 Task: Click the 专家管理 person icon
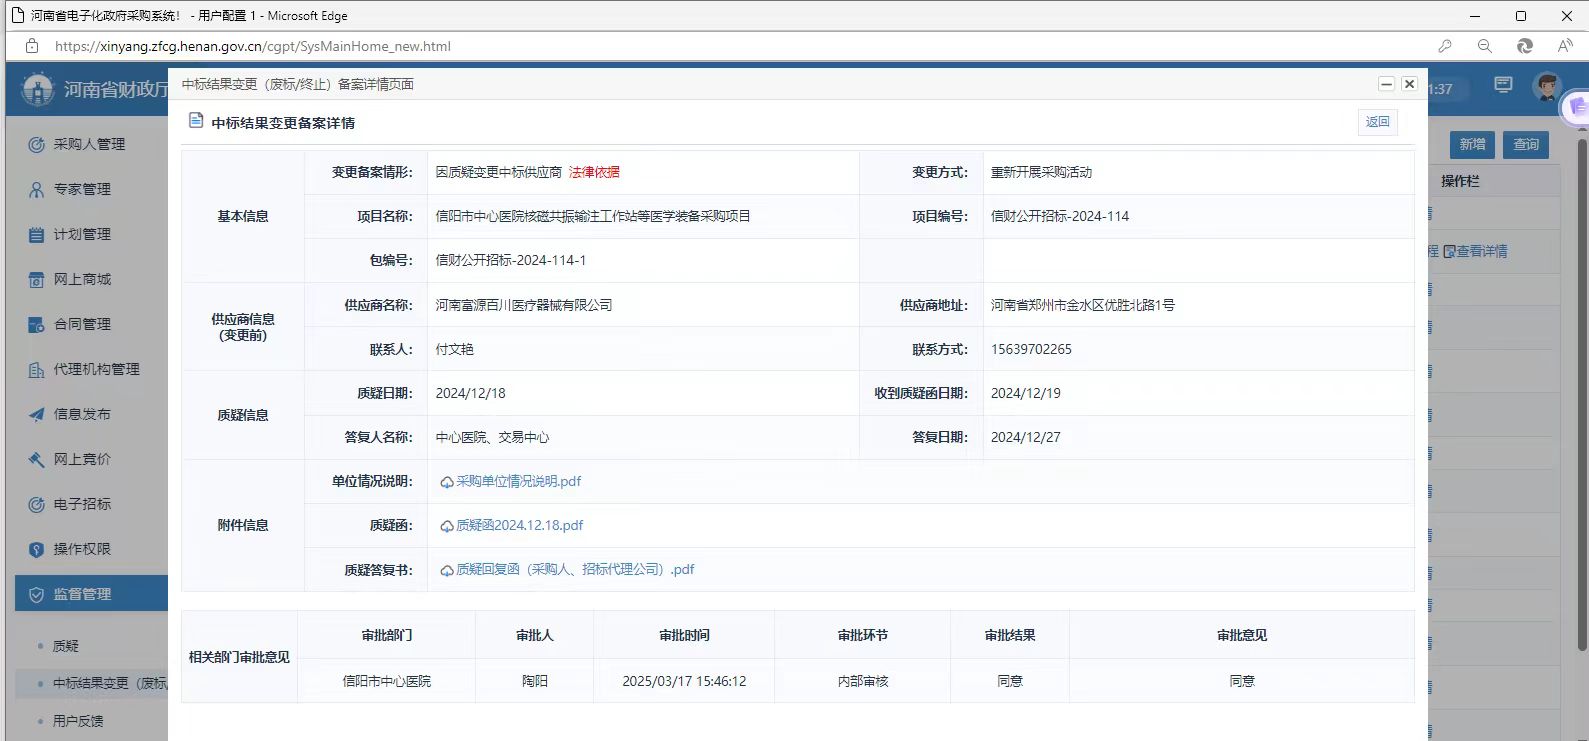(x=36, y=189)
